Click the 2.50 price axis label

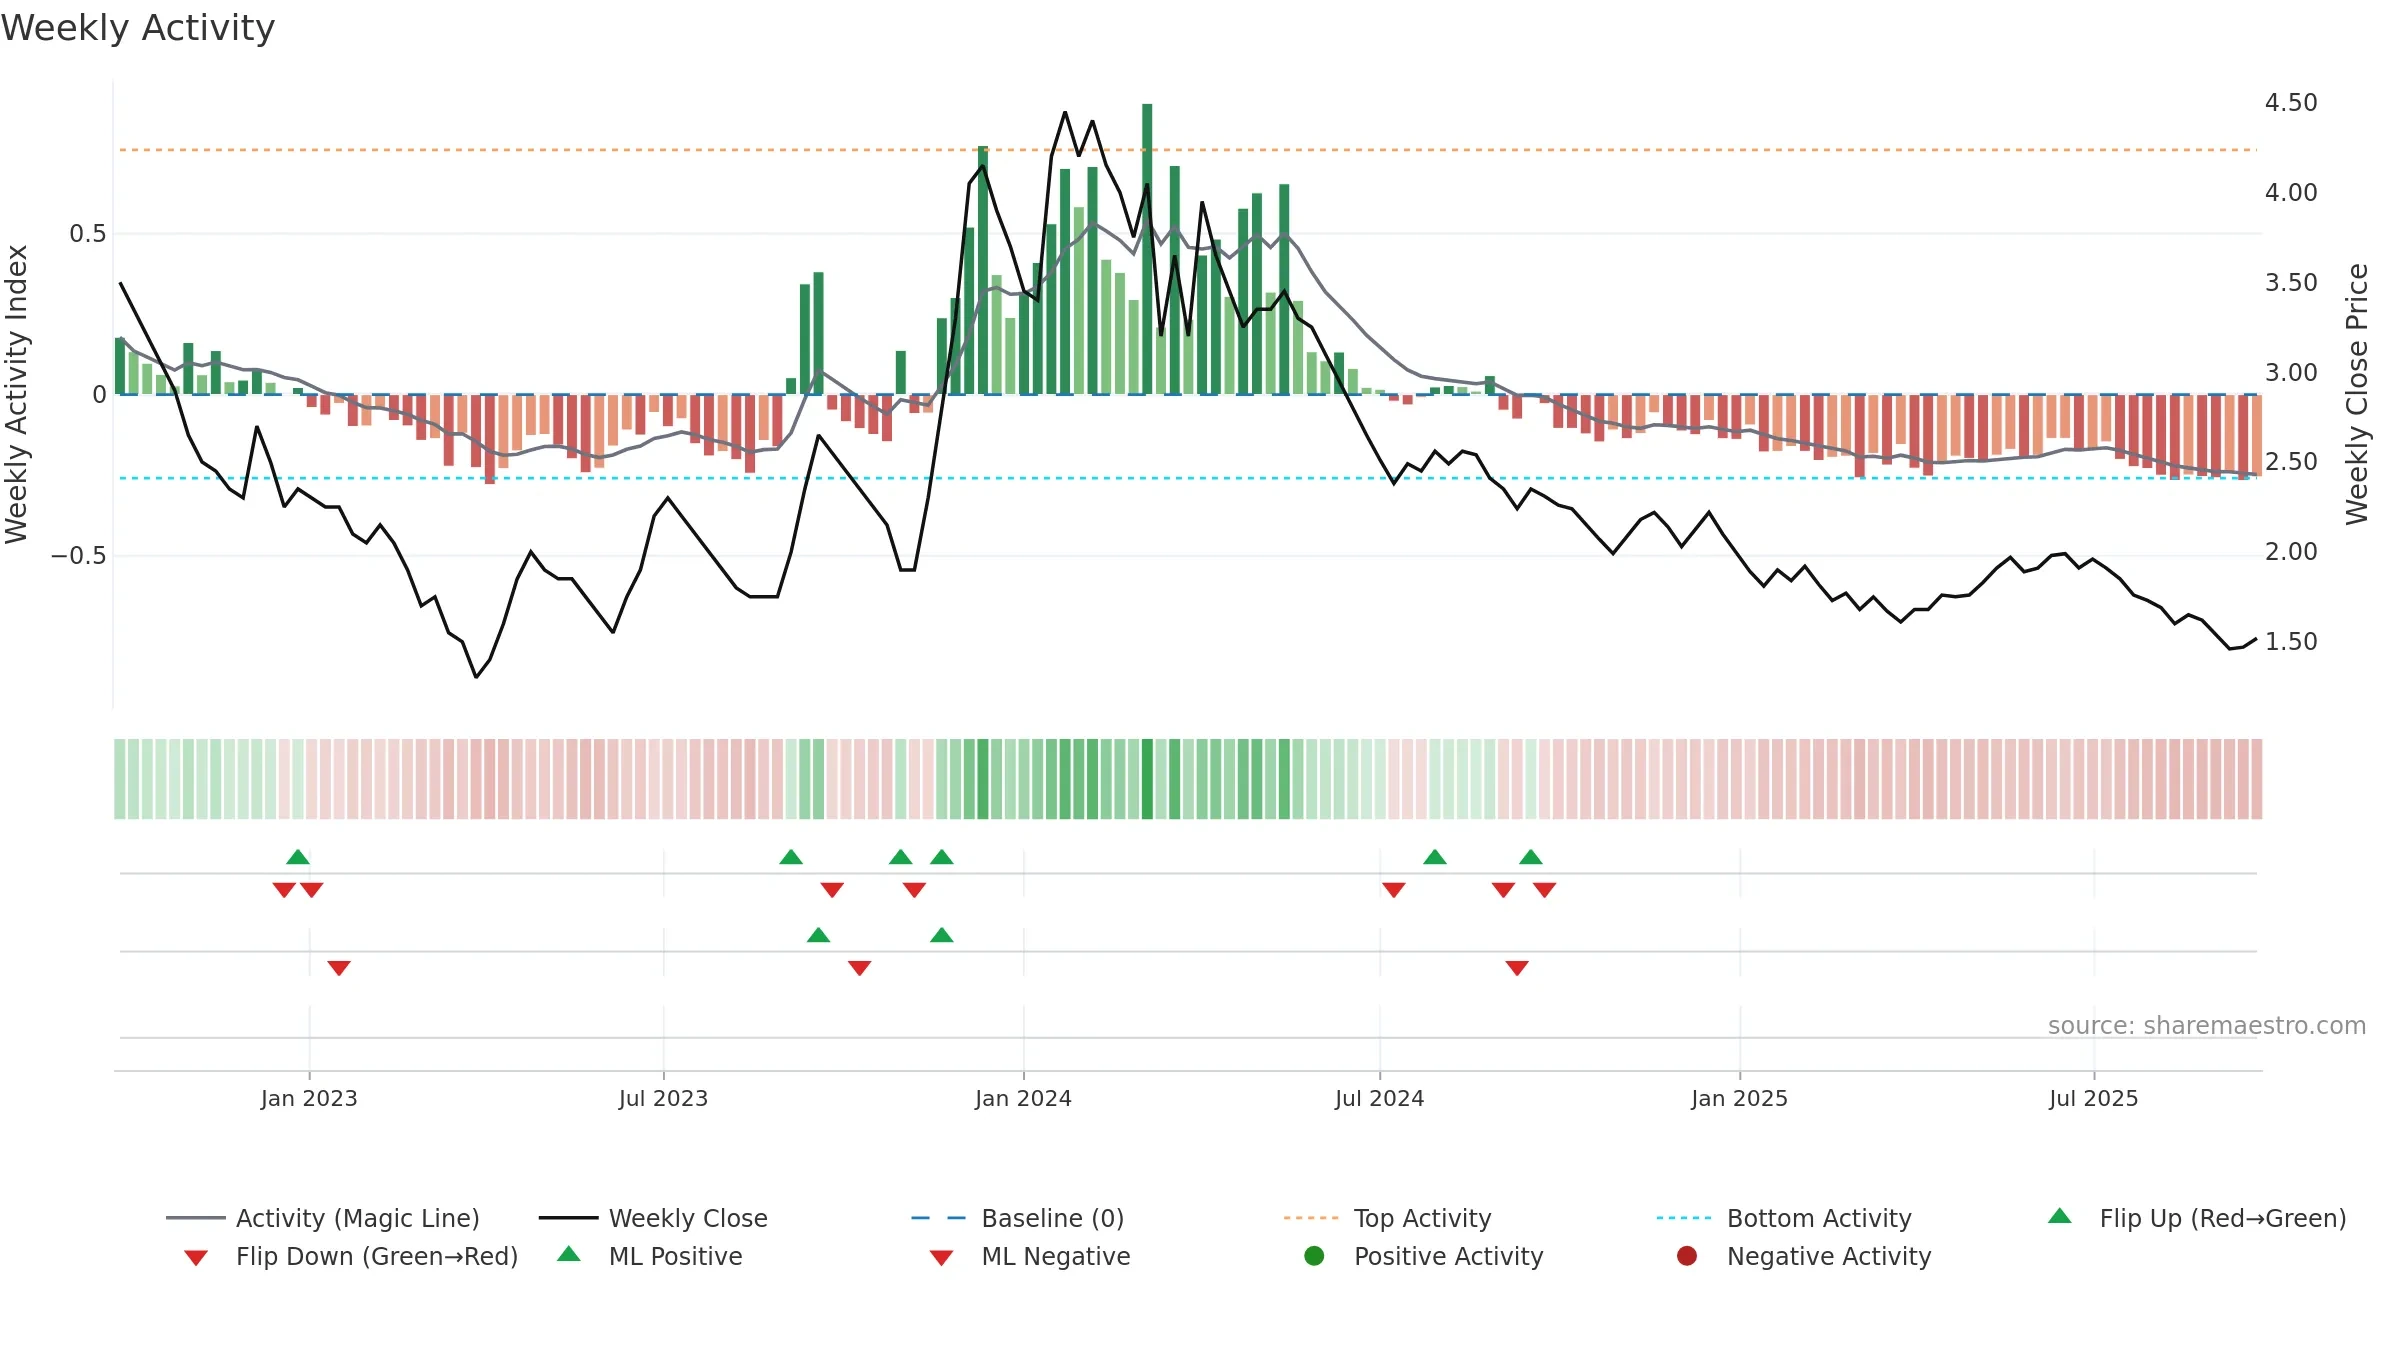(2291, 462)
